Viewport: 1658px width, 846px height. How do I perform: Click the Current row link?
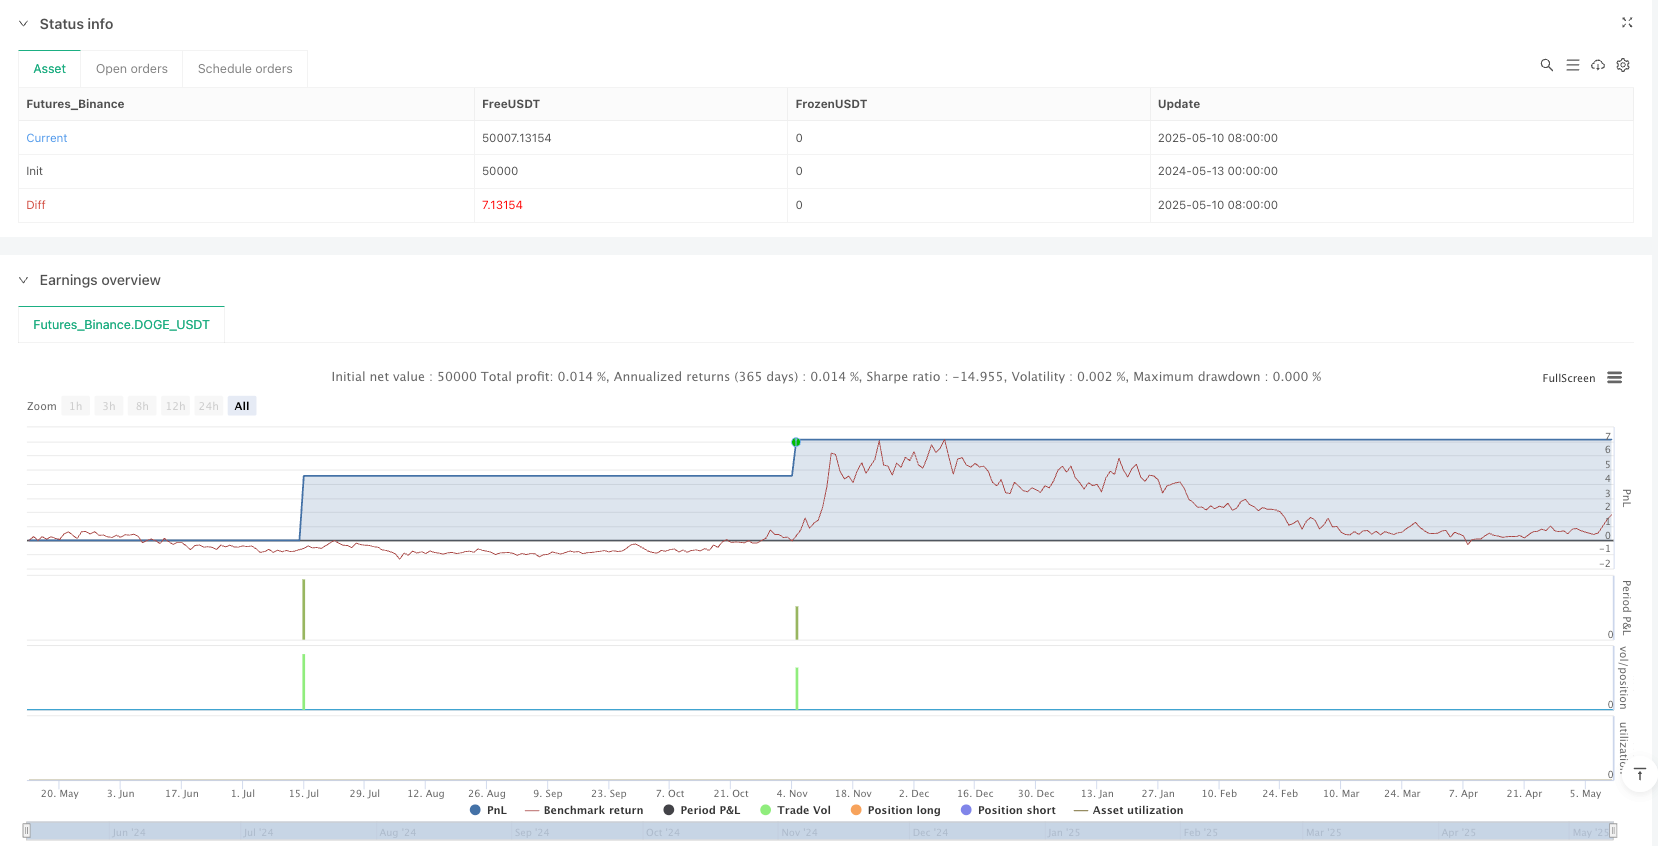coord(47,138)
